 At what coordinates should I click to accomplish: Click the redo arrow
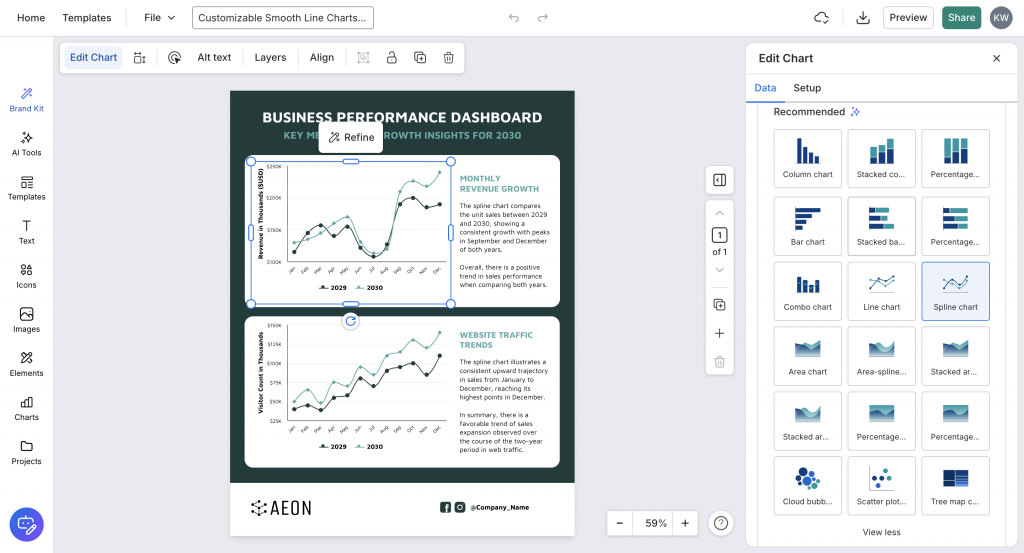(x=543, y=18)
